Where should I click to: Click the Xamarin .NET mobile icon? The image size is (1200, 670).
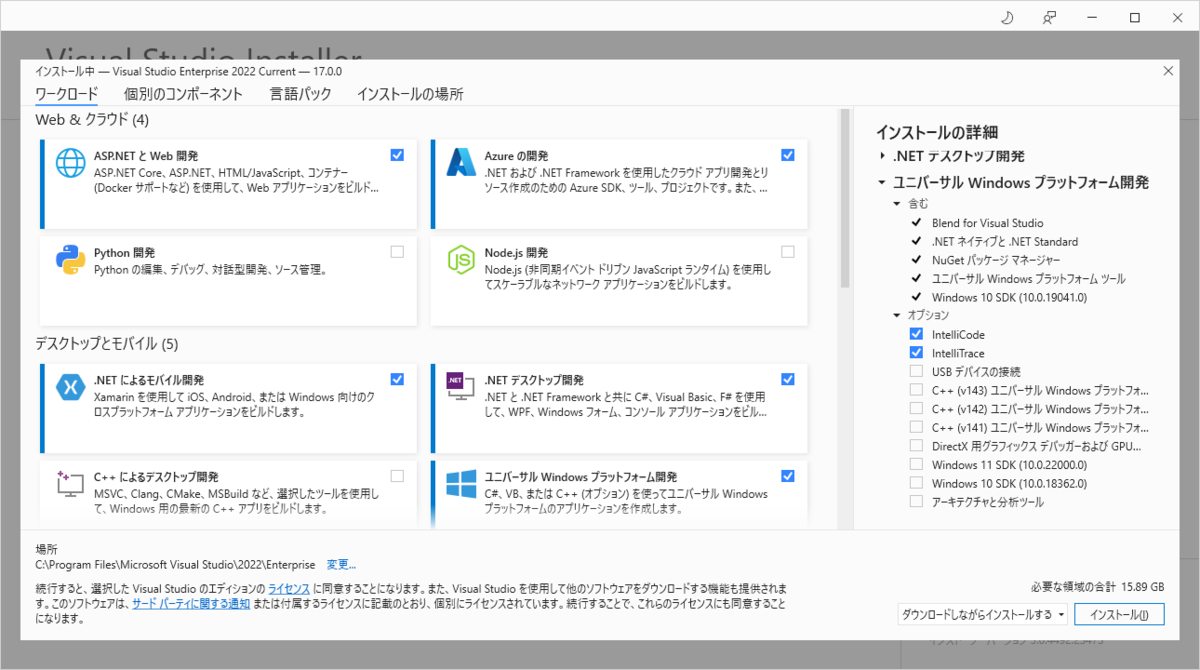[x=70, y=386]
